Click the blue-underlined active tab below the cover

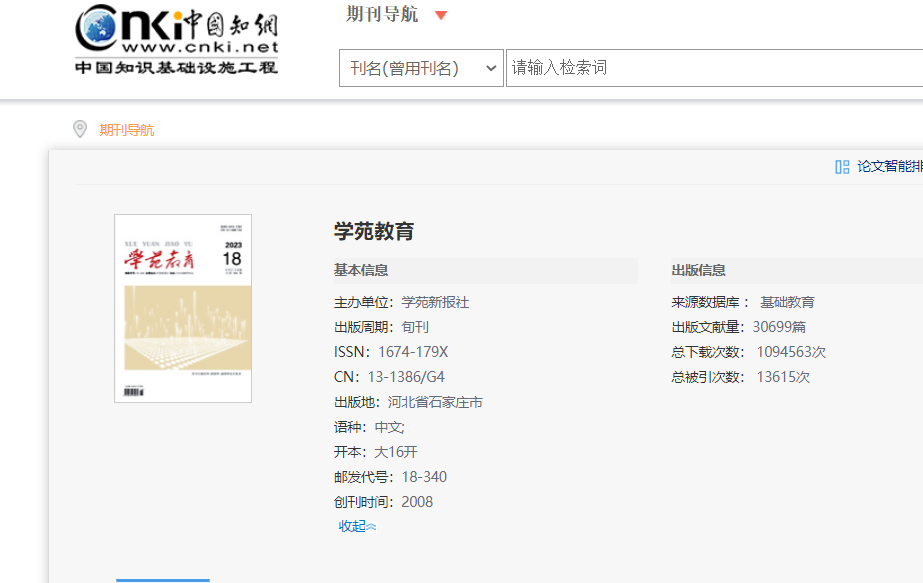pyautogui.click(x=163, y=580)
